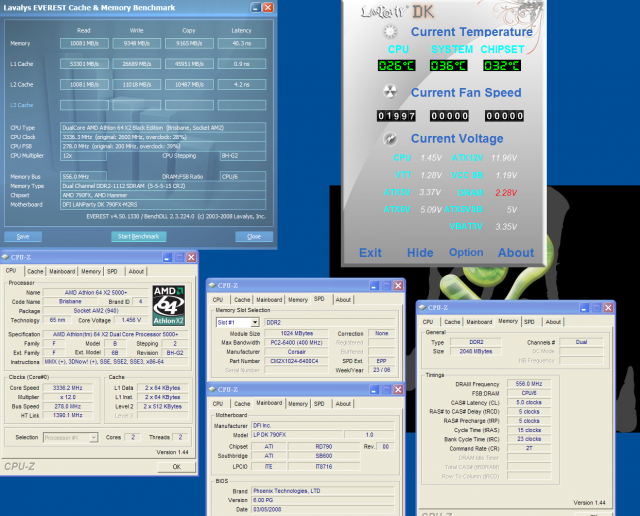
Task: Click the CPU-Z title icon in CPU window
Action: (x=6, y=257)
